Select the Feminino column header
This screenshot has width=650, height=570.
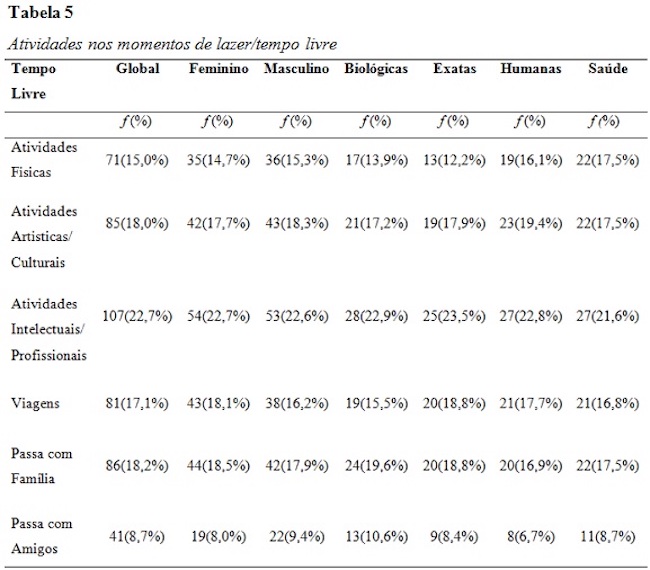pyautogui.click(x=219, y=69)
